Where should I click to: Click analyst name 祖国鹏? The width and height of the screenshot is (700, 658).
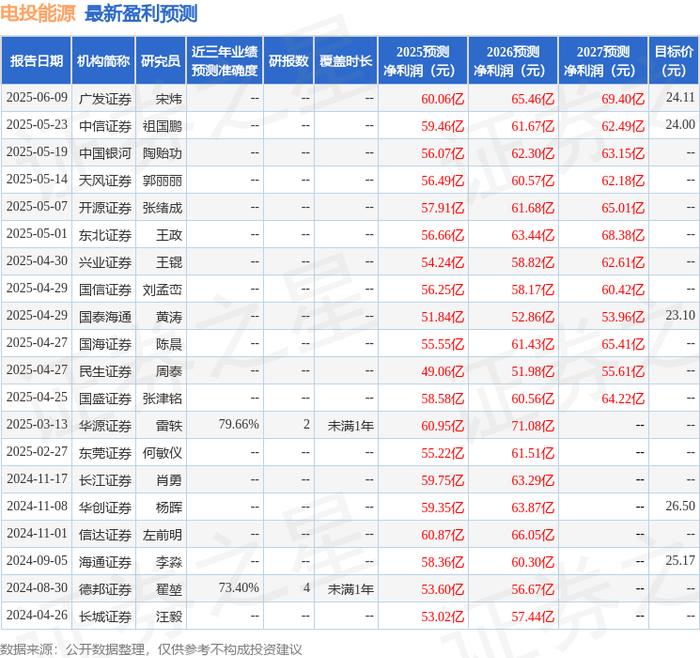[162, 126]
